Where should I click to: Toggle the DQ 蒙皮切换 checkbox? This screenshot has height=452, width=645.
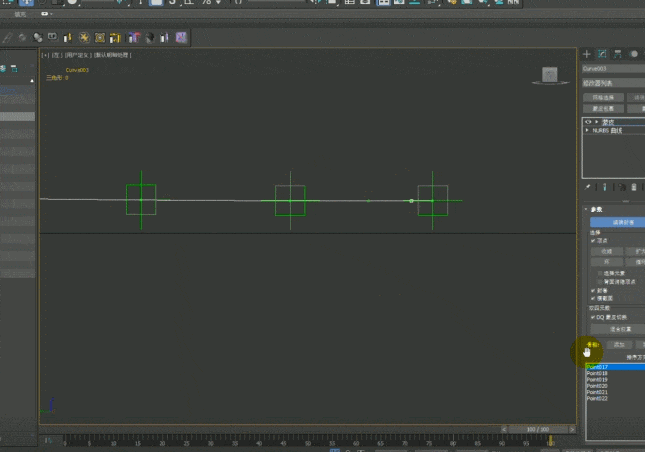(x=593, y=317)
